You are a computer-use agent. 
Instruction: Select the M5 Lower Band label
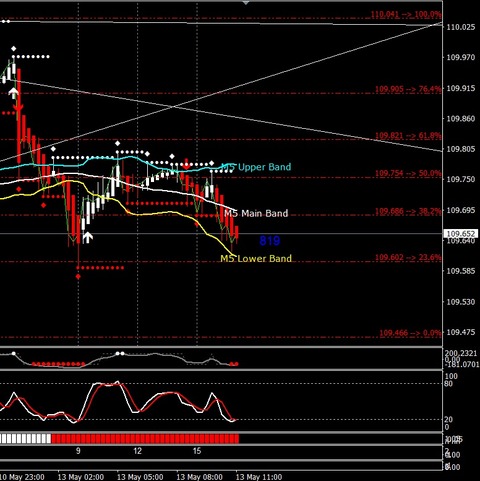[256, 258]
